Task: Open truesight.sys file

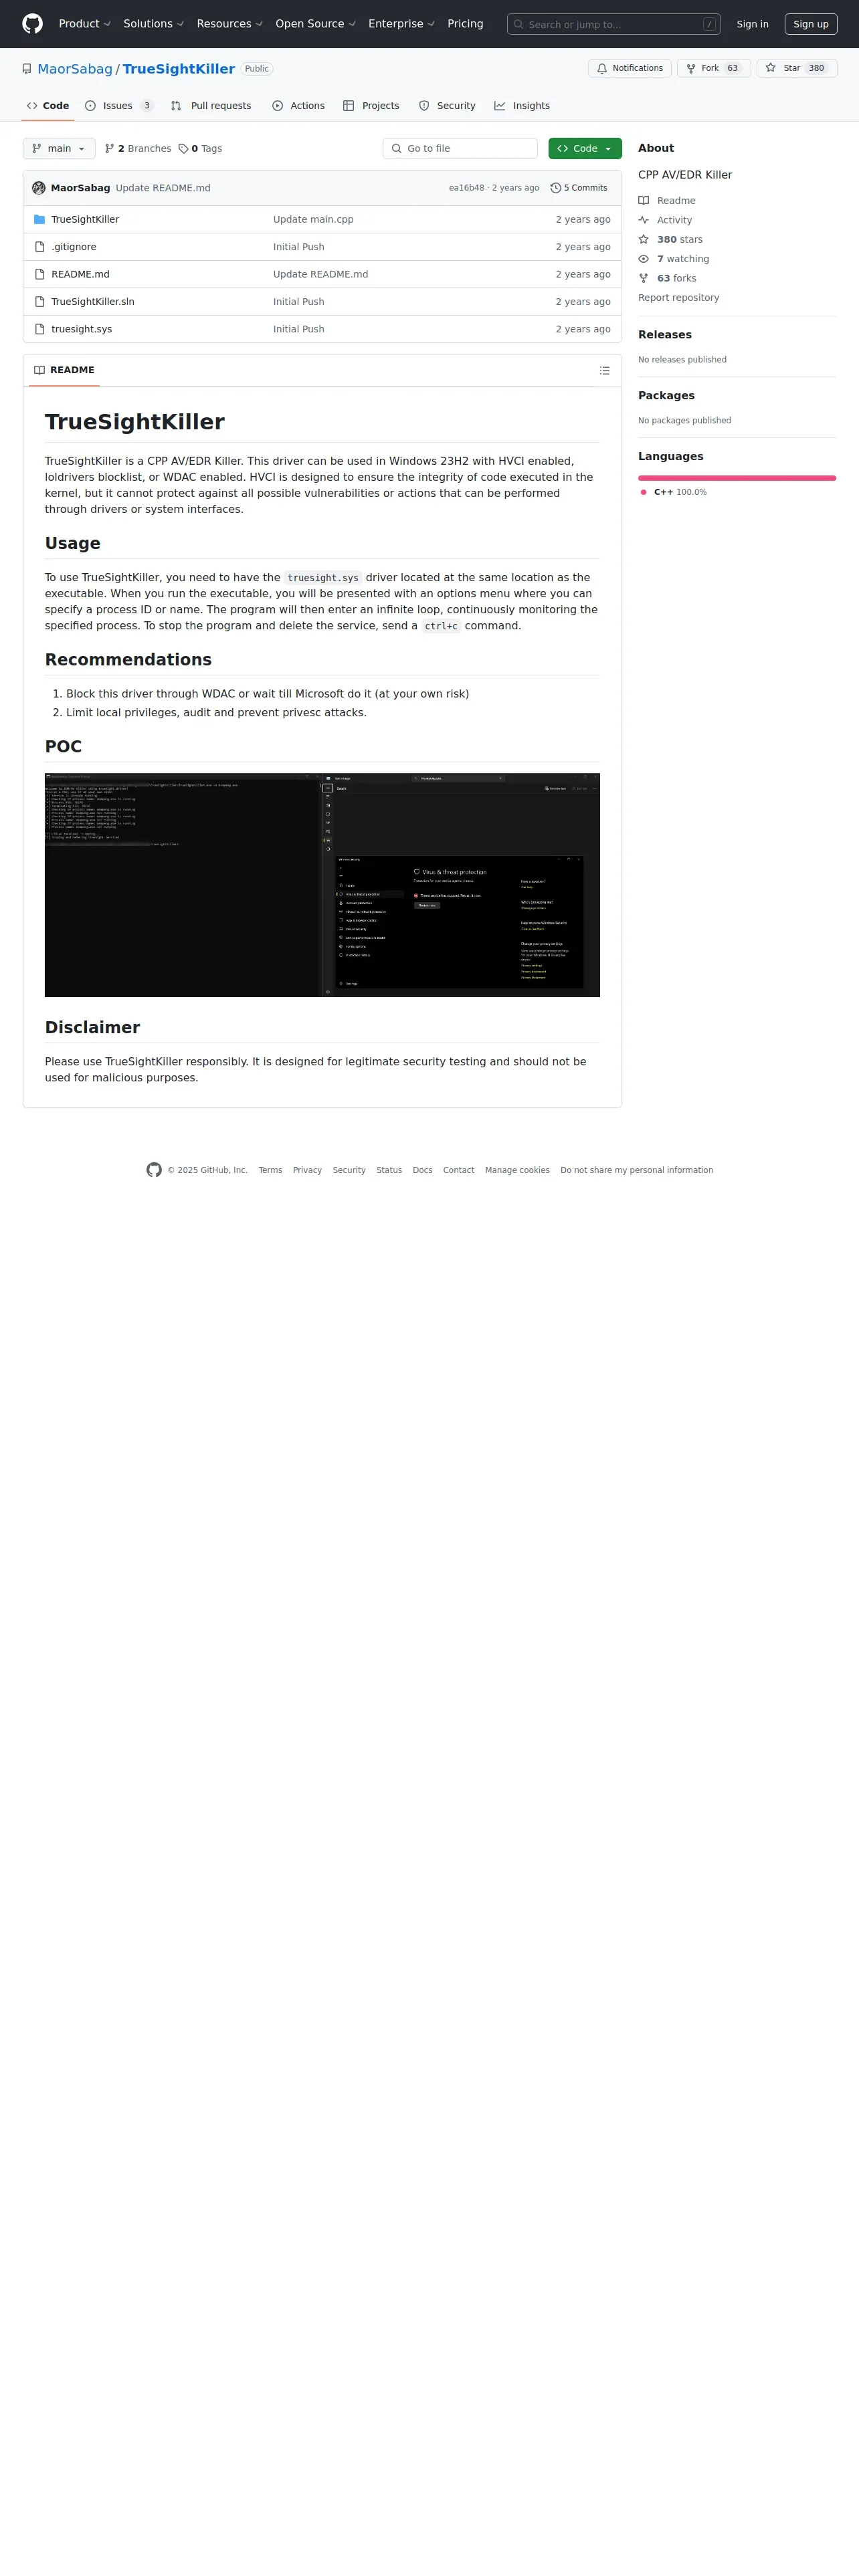Action: 82,329
